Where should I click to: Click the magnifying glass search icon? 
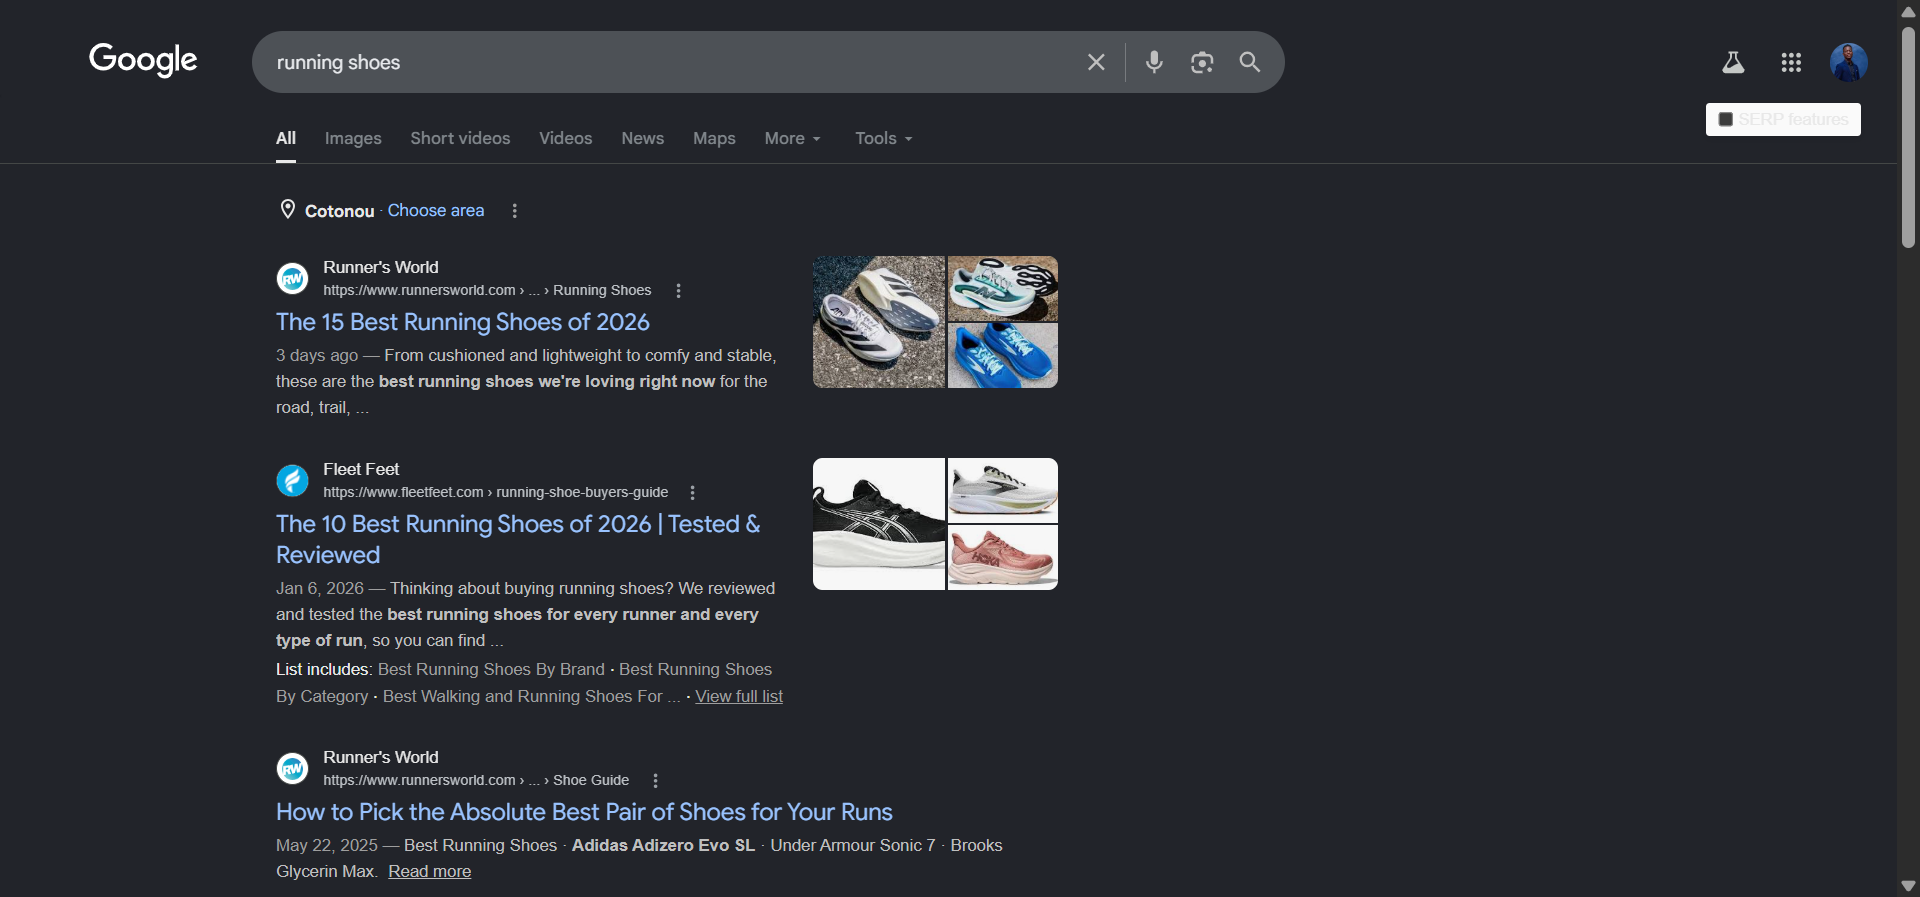pos(1250,62)
